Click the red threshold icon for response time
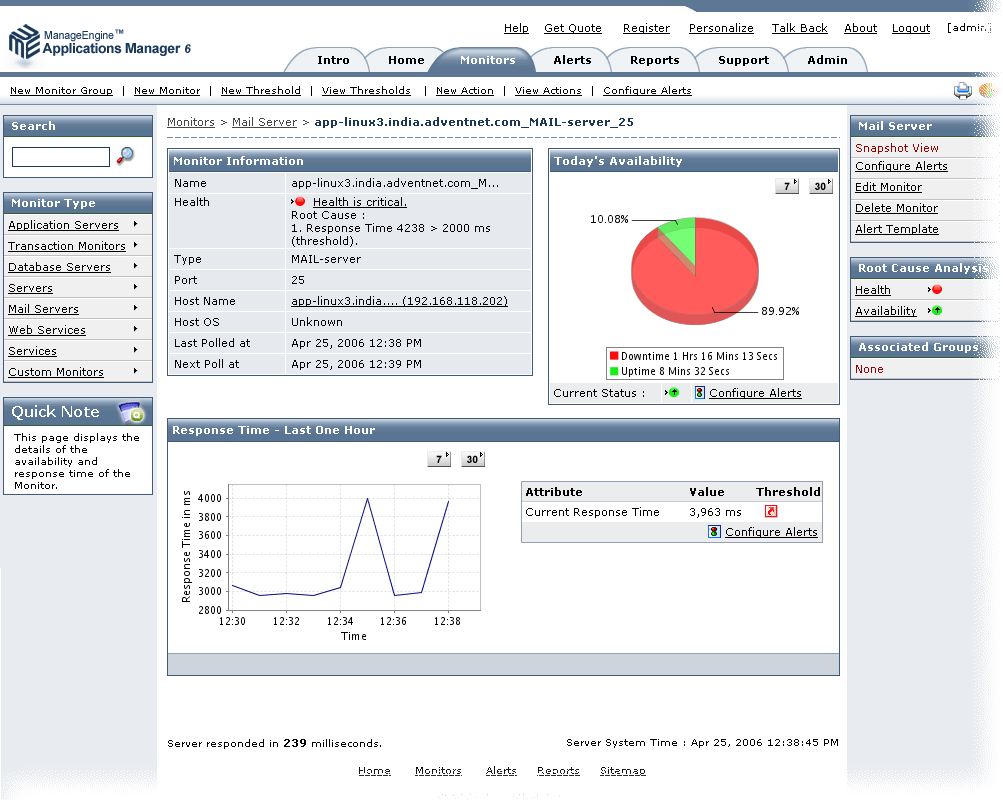 pos(771,511)
